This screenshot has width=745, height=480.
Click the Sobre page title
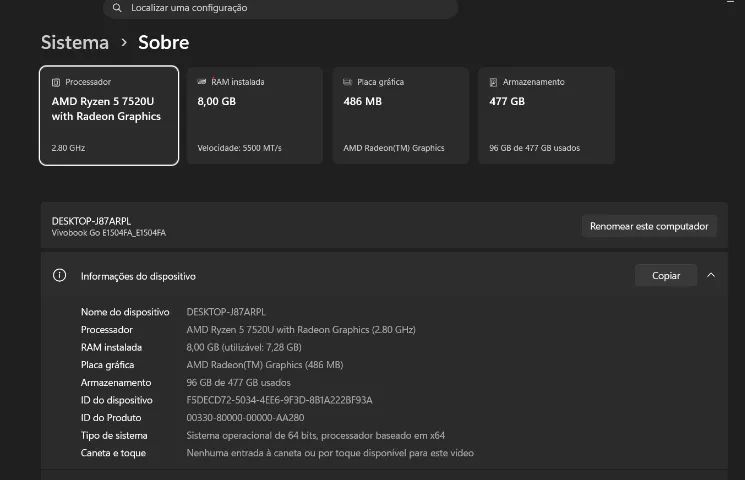163,42
